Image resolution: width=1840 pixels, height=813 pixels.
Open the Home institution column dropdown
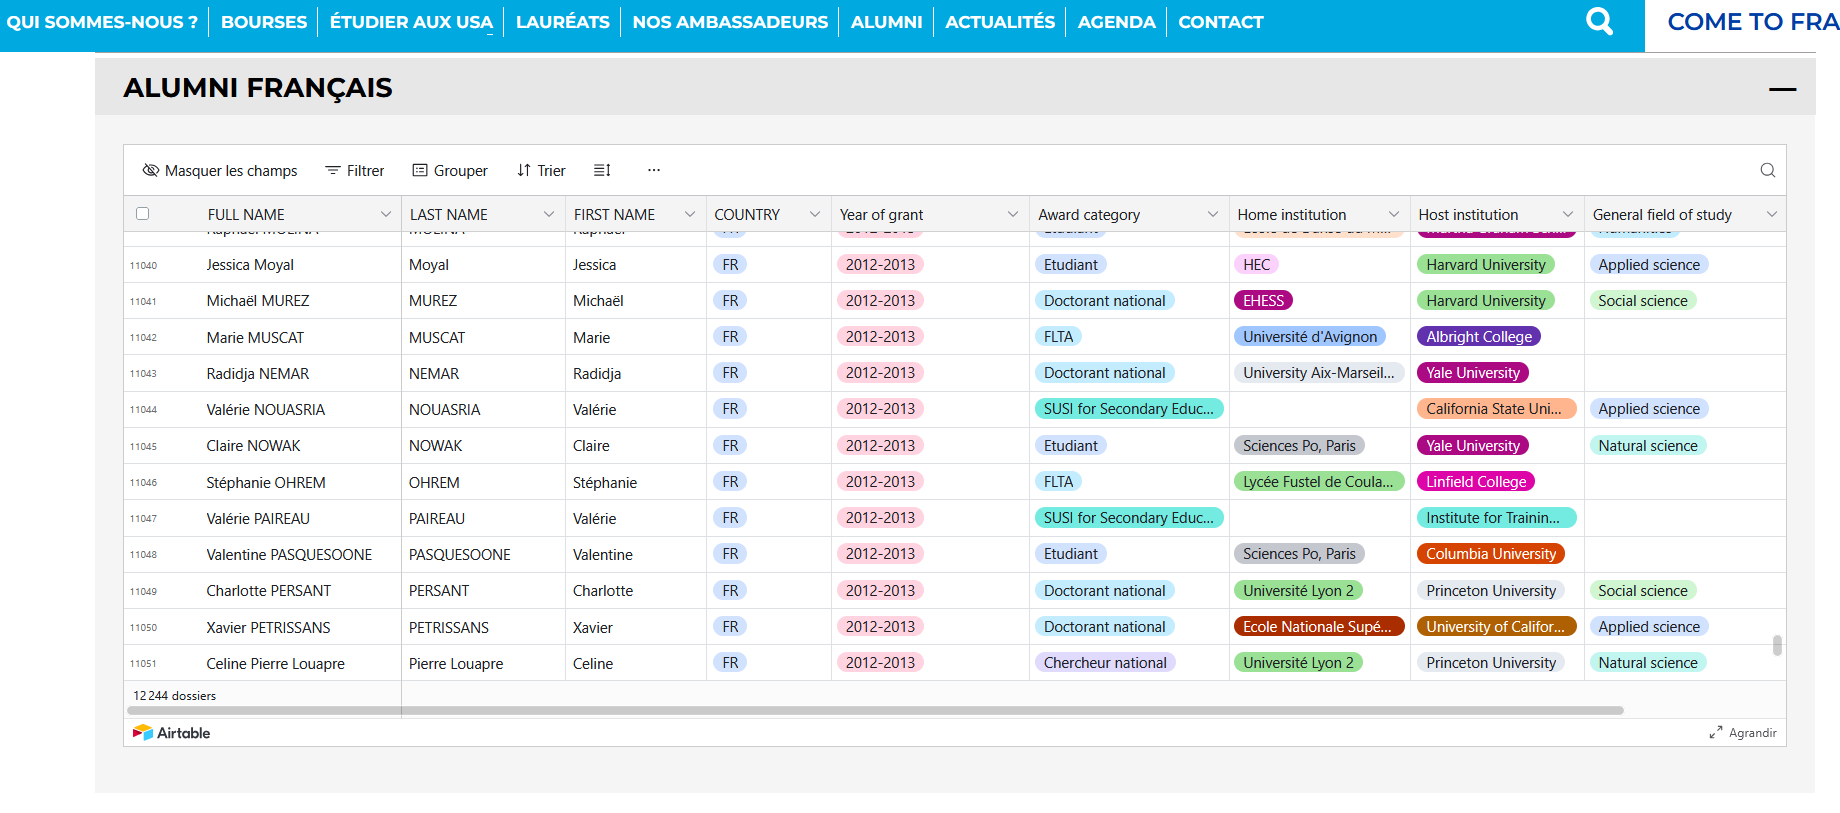tap(1394, 215)
